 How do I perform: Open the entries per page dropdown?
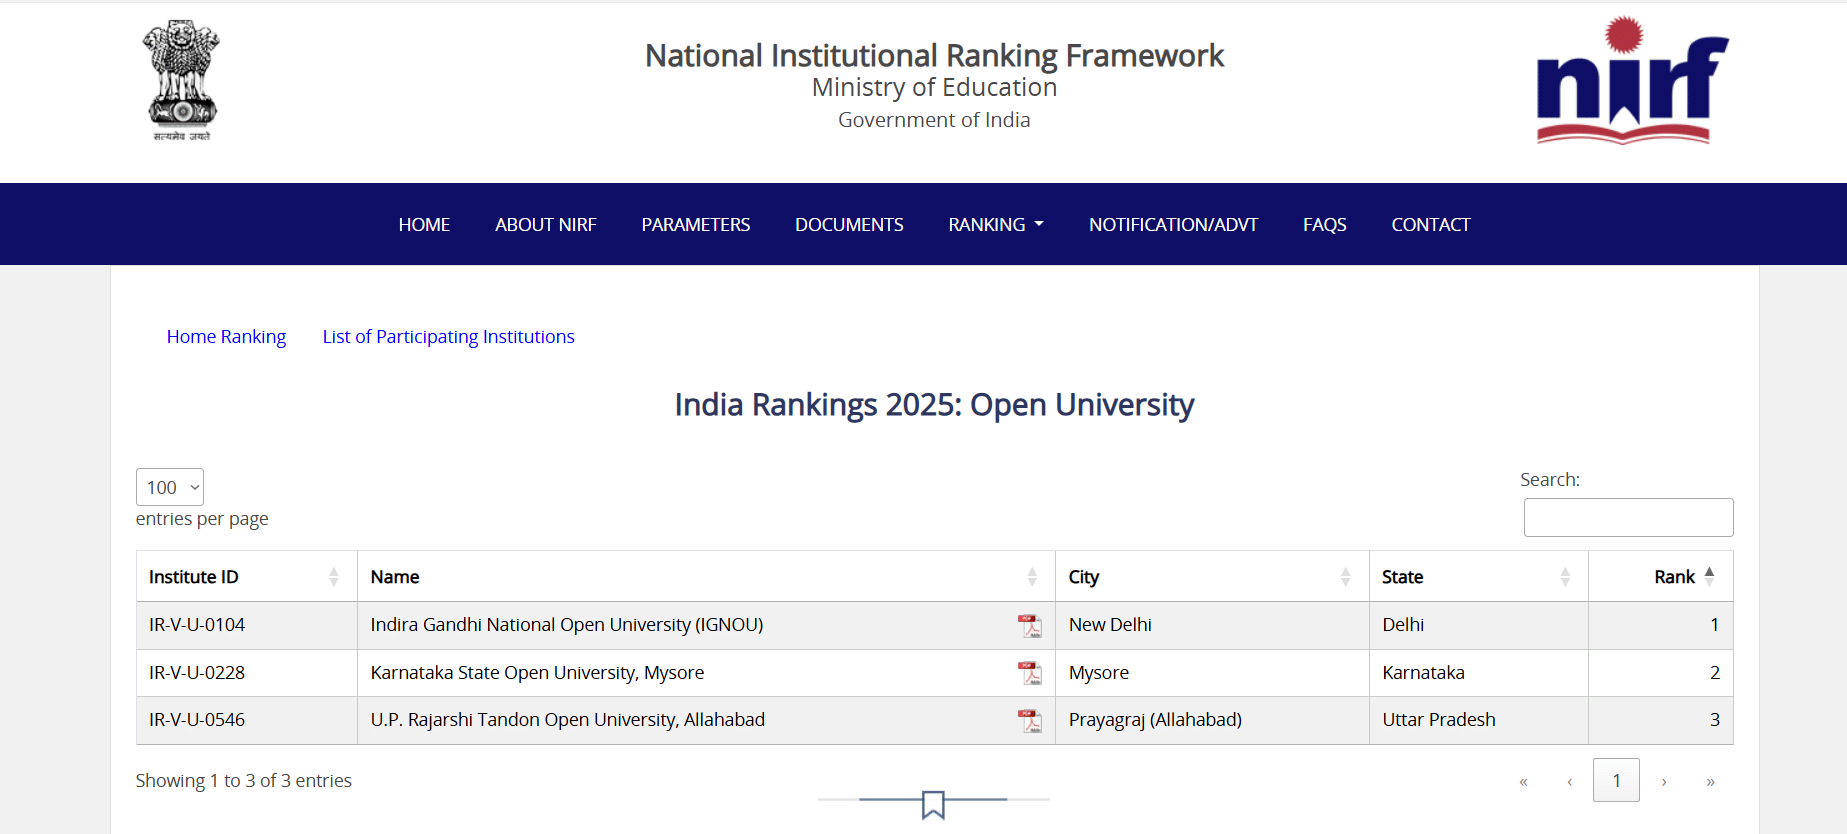tap(170, 487)
